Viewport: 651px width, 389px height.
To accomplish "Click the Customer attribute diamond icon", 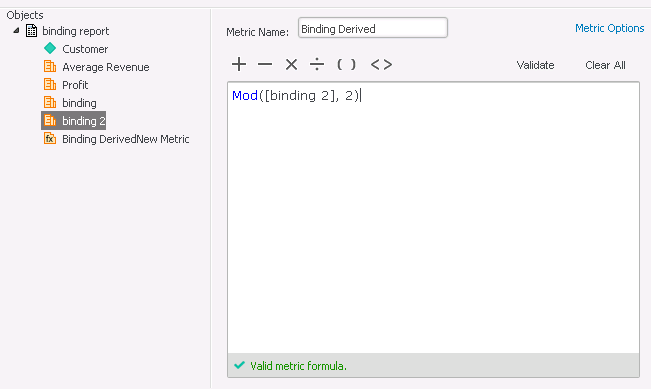I will (50, 49).
